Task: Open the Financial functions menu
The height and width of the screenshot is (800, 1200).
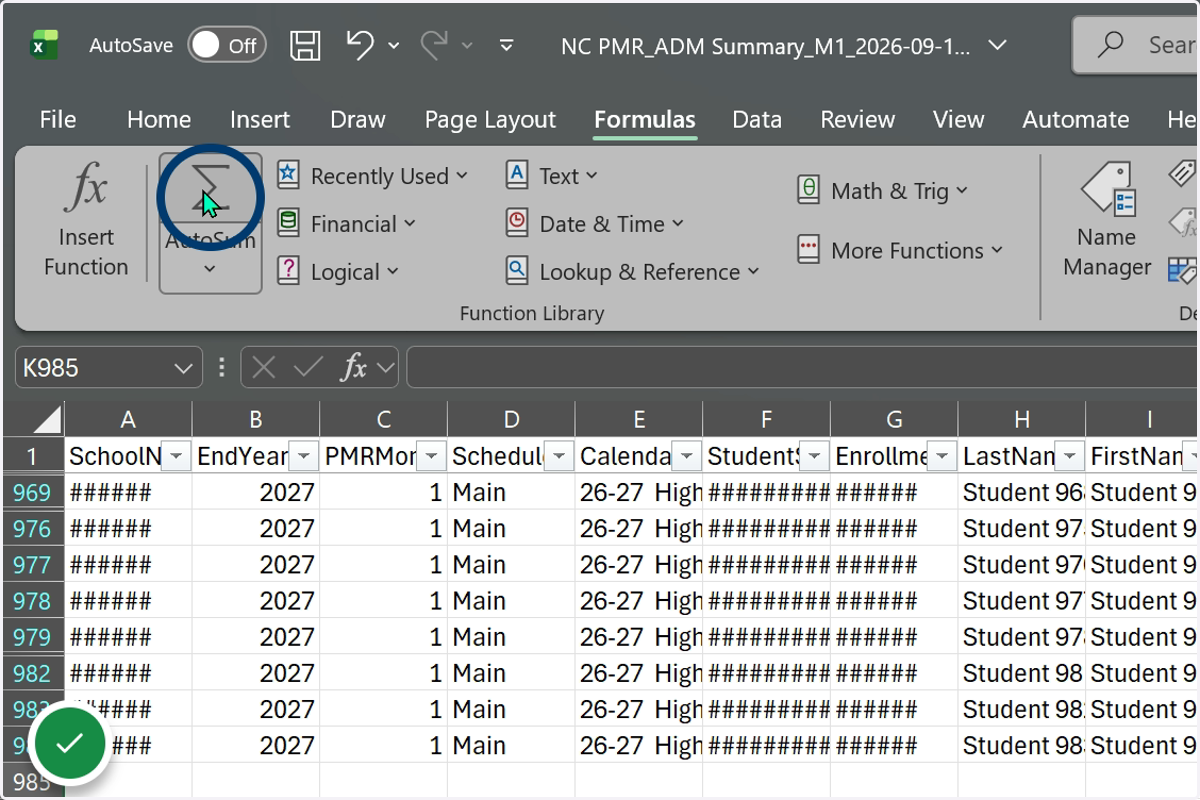Action: point(346,224)
